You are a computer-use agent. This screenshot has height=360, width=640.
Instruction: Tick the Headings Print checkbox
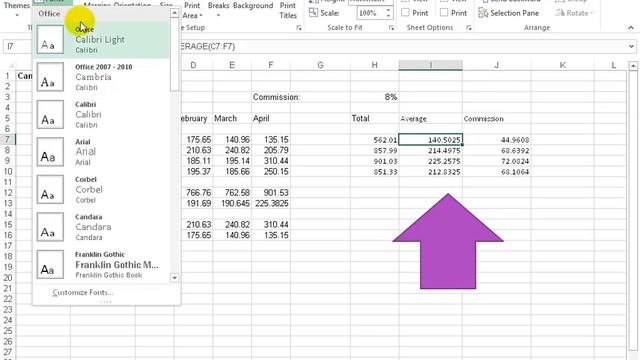(444, 13)
